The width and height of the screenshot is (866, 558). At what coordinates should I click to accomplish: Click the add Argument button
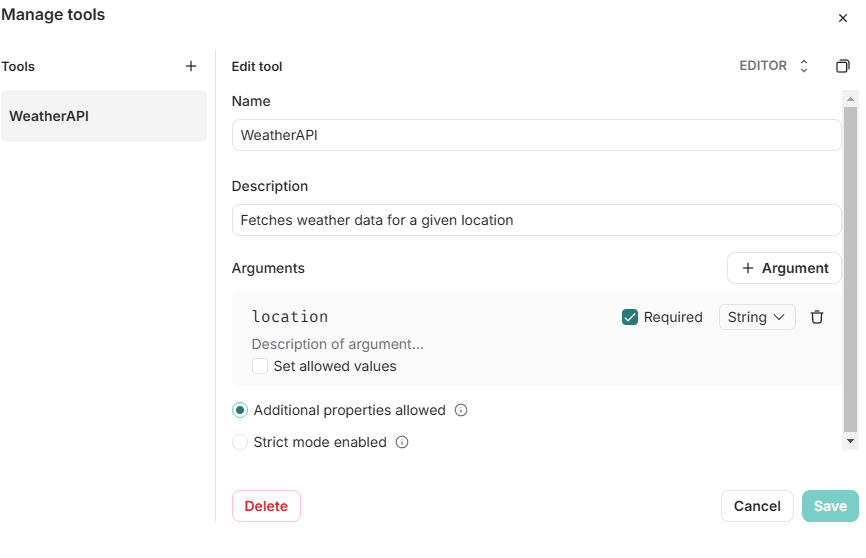coord(784,268)
